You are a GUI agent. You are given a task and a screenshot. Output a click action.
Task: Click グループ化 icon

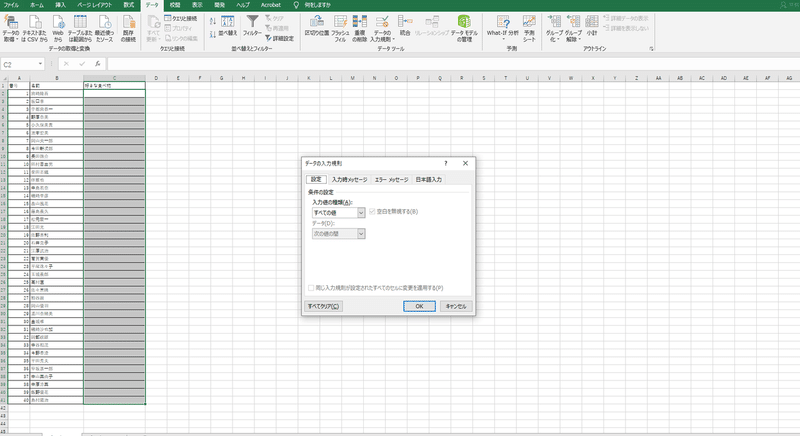[x=554, y=29]
